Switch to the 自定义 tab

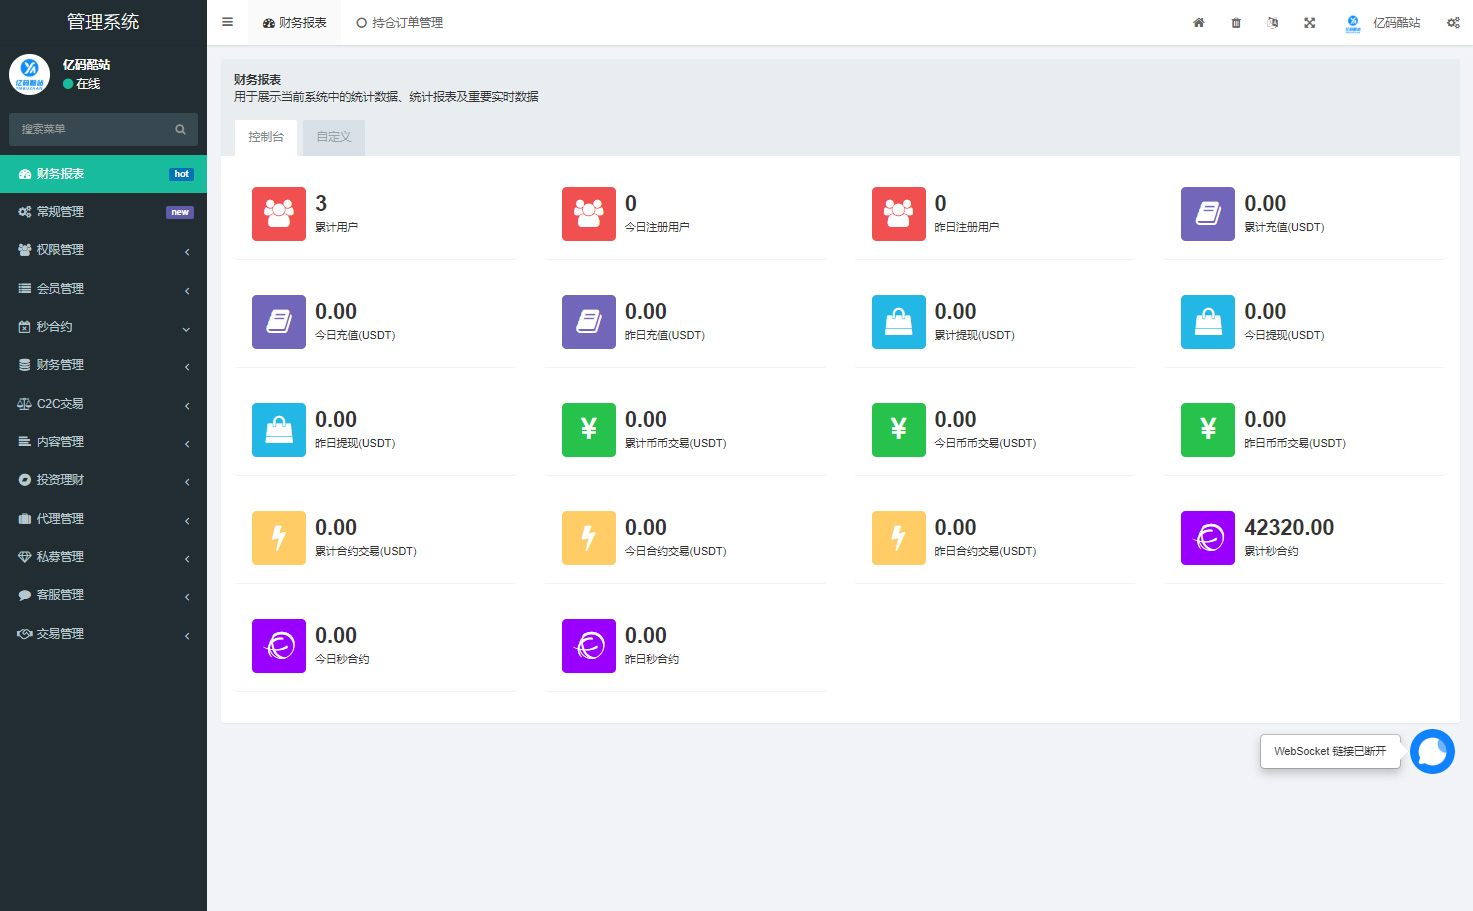pyautogui.click(x=333, y=137)
